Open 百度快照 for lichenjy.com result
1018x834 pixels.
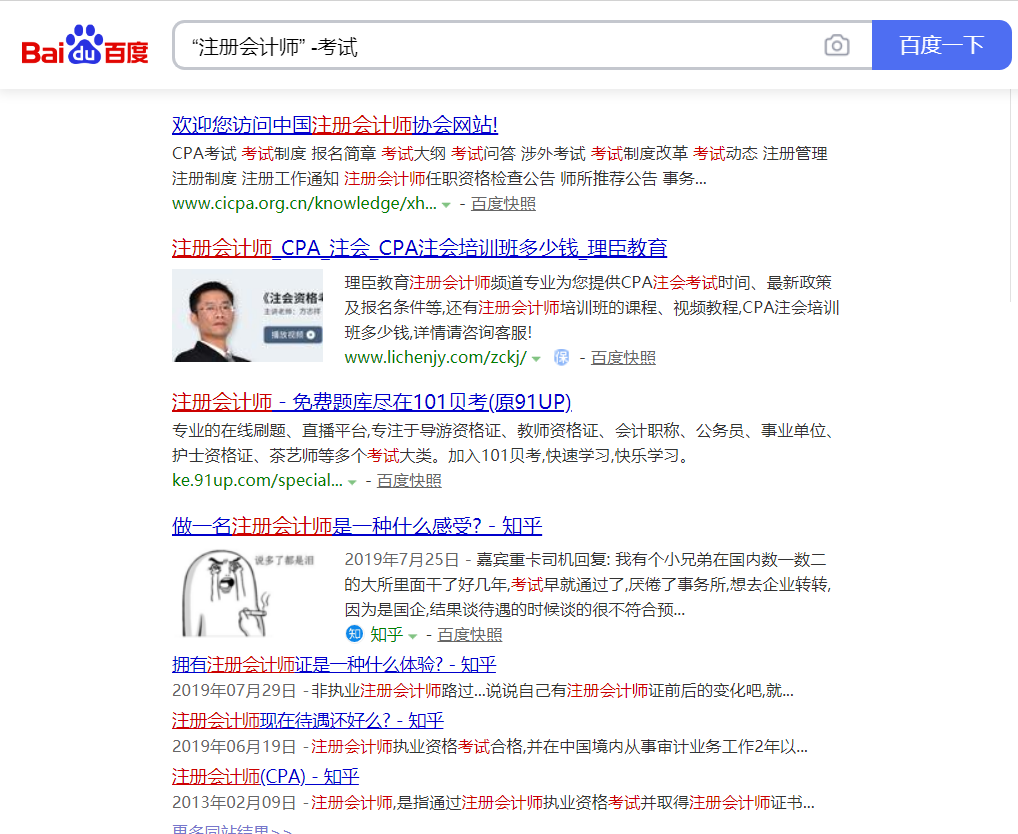(623, 358)
